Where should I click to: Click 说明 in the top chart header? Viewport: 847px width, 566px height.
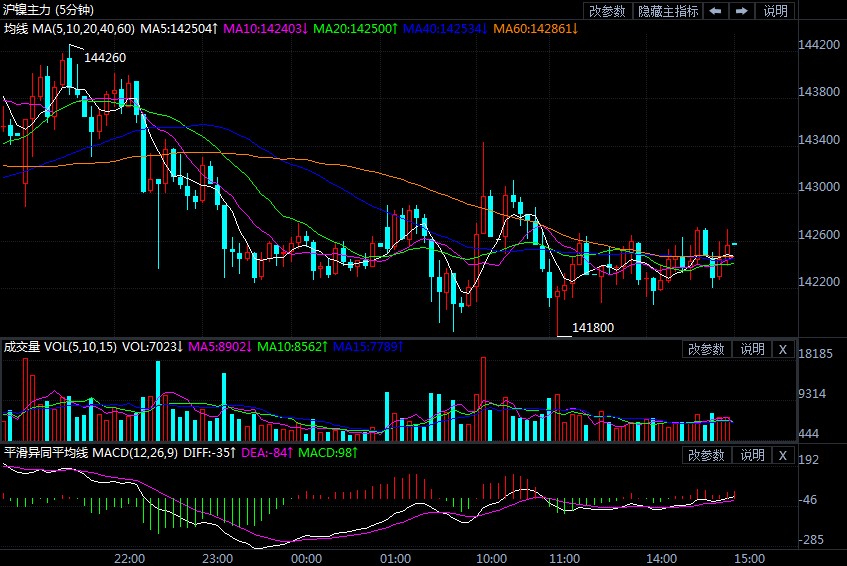click(x=776, y=11)
